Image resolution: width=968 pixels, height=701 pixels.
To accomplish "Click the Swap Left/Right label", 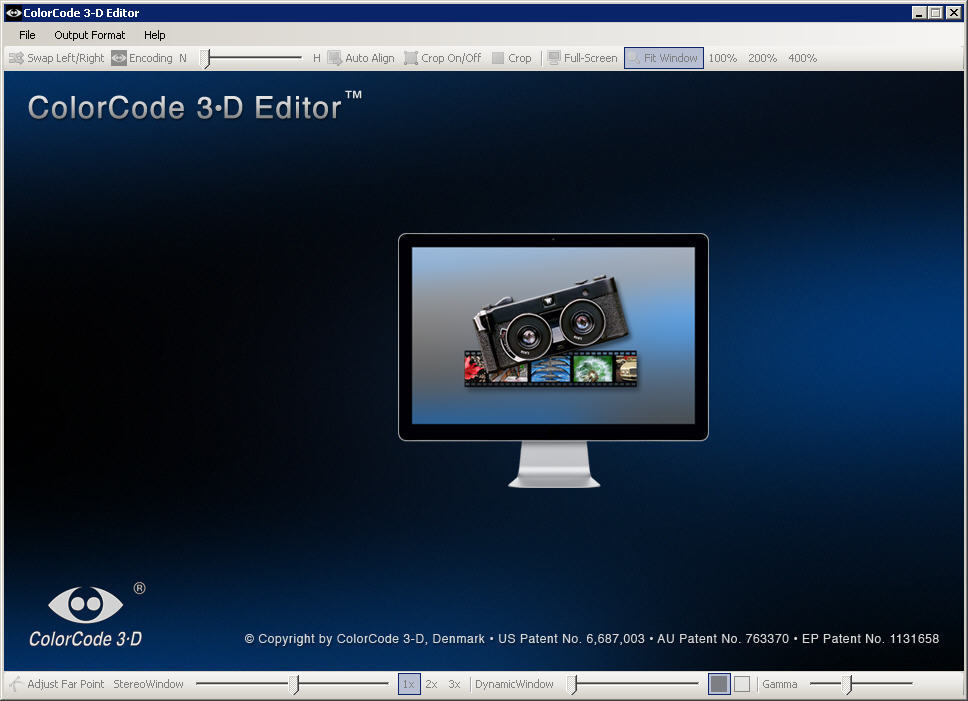I will coord(65,58).
